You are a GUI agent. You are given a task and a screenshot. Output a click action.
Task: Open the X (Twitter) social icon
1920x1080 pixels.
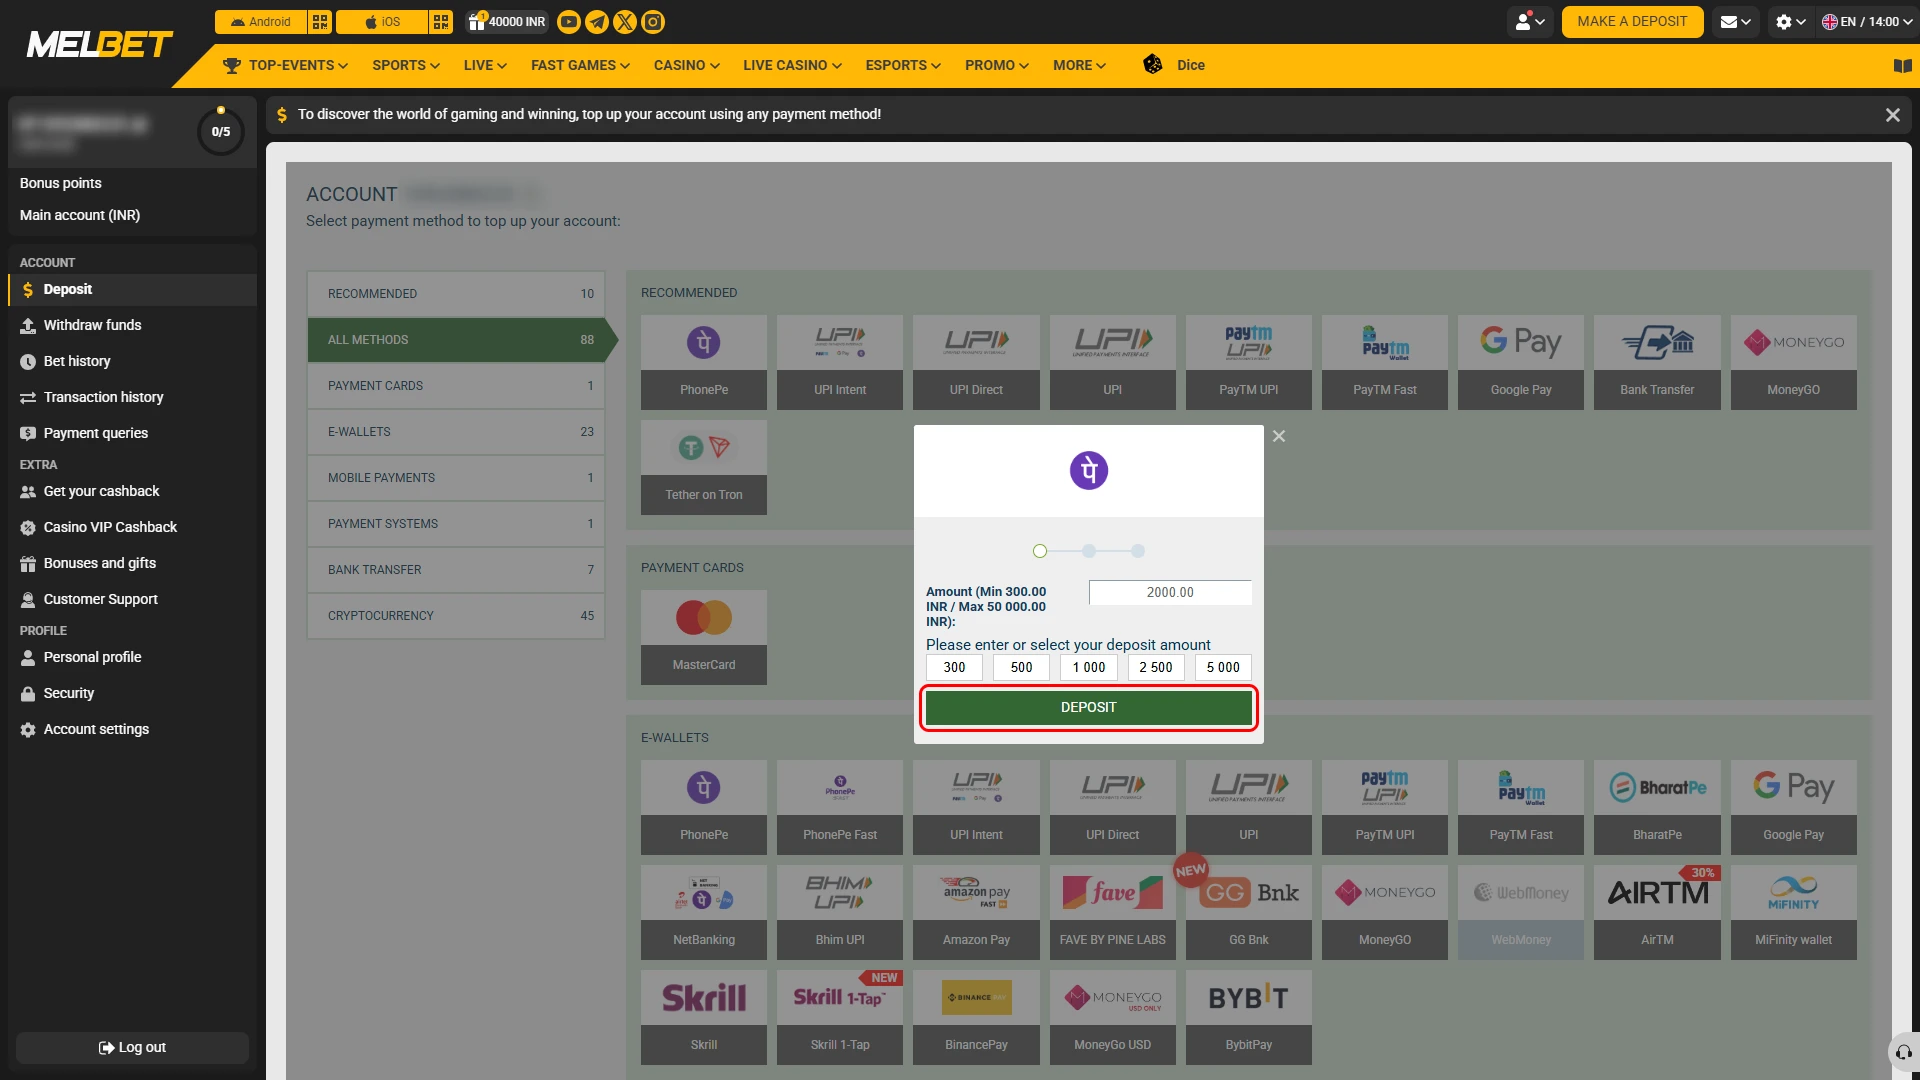(625, 22)
